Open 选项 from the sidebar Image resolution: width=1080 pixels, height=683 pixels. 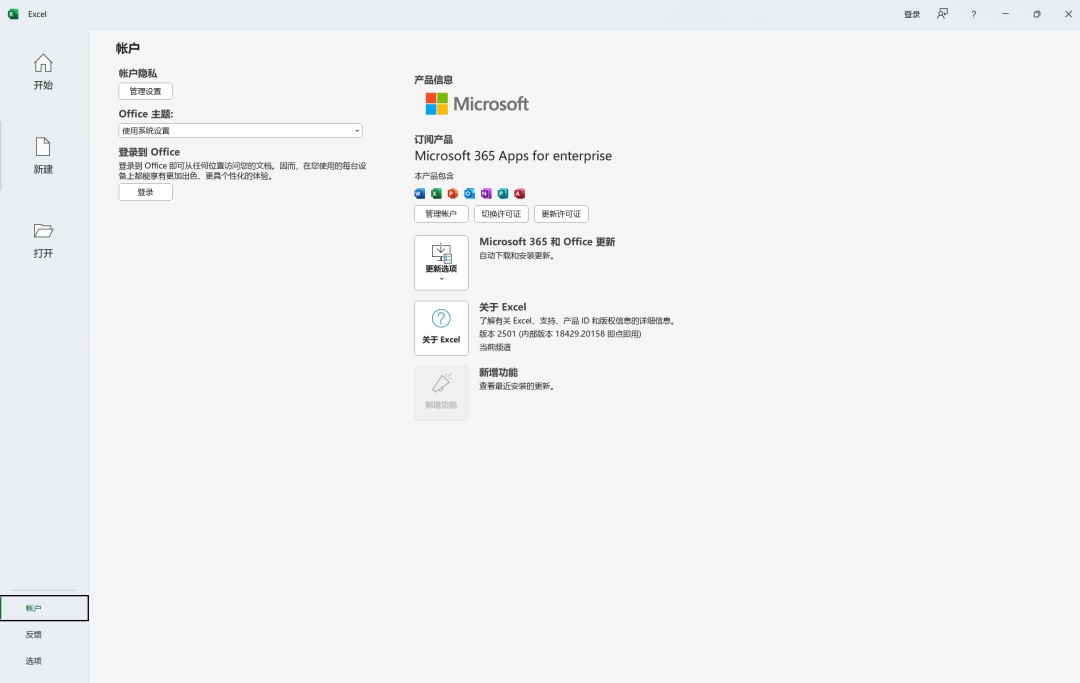pyautogui.click(x=45, y=660)
